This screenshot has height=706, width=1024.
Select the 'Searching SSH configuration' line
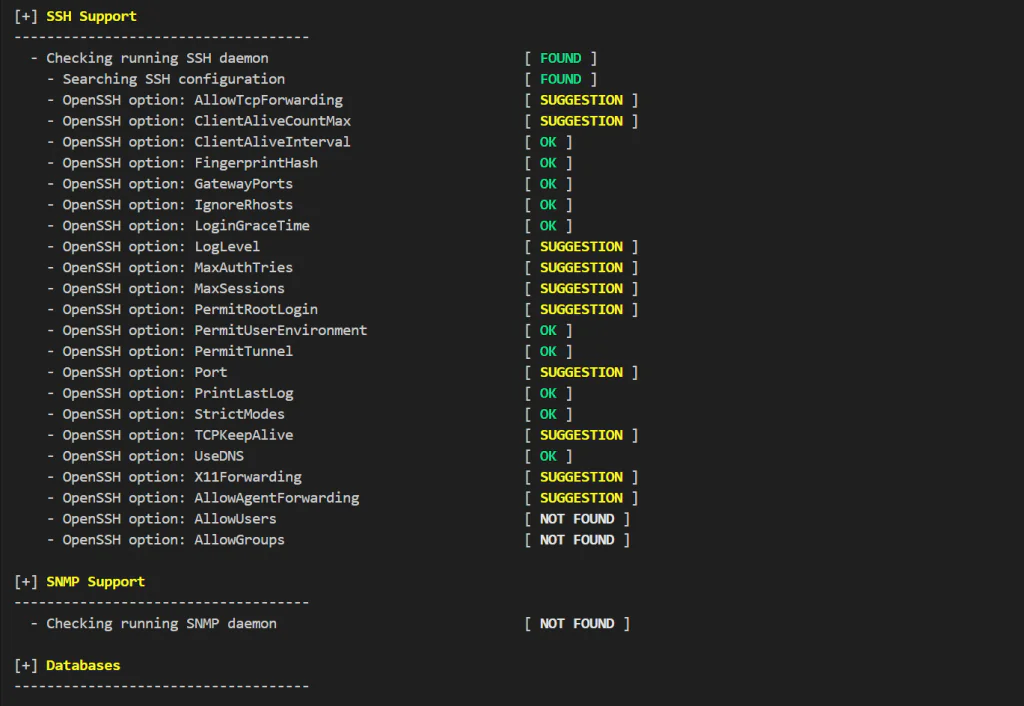[x=174, y=79]
